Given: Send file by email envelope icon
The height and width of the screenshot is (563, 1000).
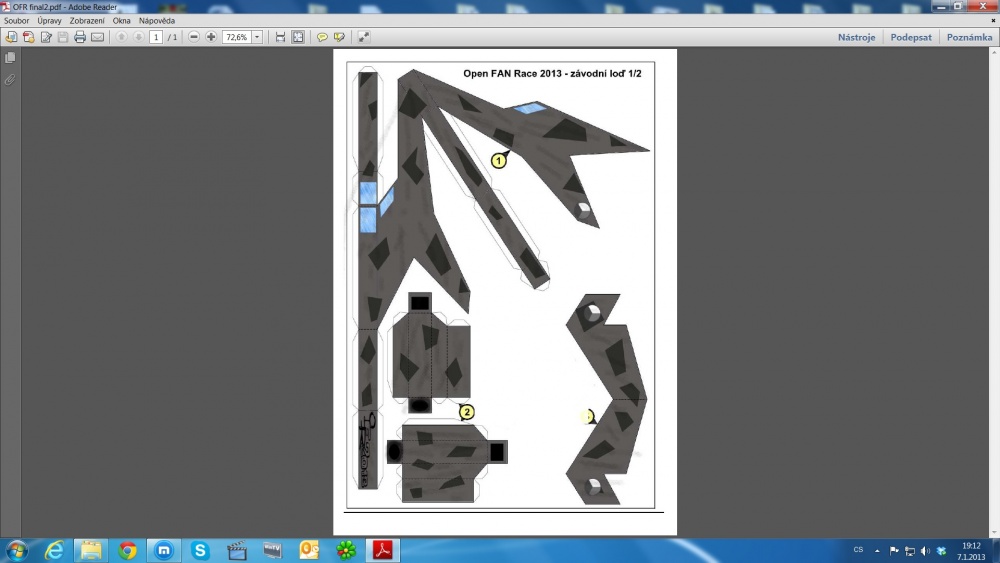Looking at the screenshot, I should (97, 37).
